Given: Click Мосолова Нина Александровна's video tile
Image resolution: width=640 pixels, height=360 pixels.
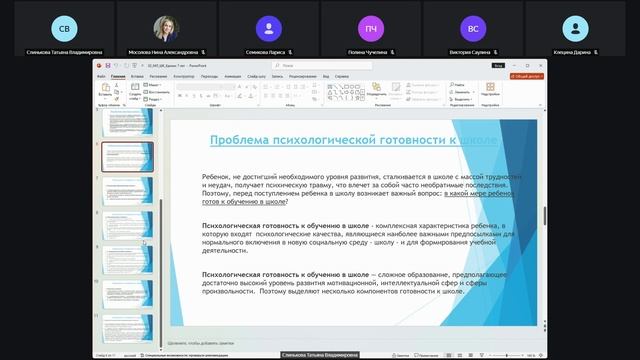Looking at the screenshot, I should (167, 29).
